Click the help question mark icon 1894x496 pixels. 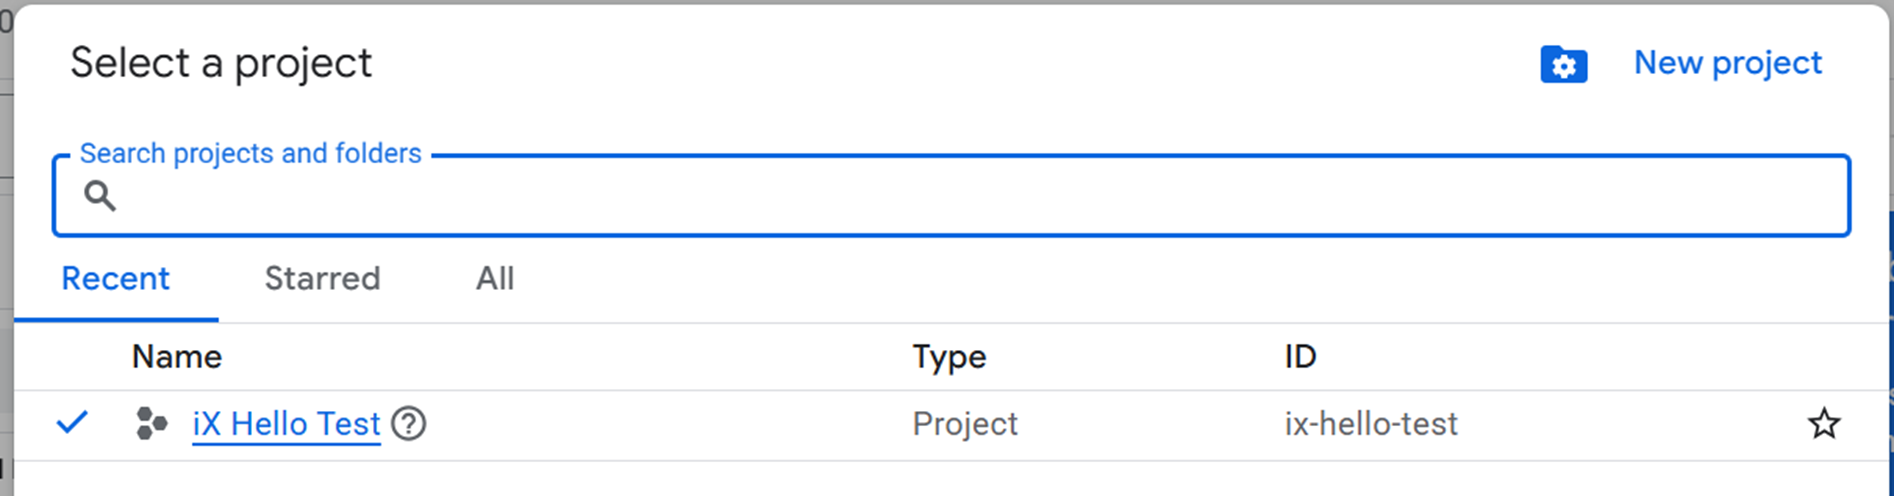[408, 424]
